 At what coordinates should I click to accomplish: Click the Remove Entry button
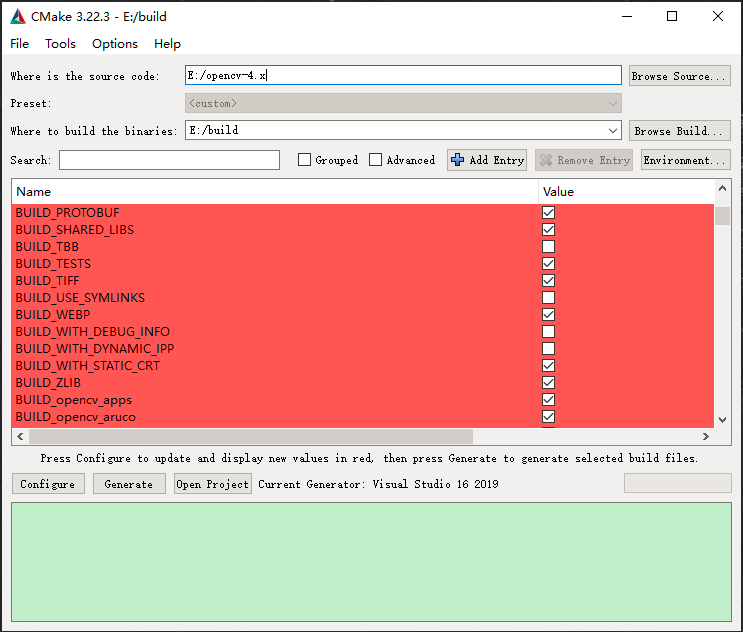(584, 160)
